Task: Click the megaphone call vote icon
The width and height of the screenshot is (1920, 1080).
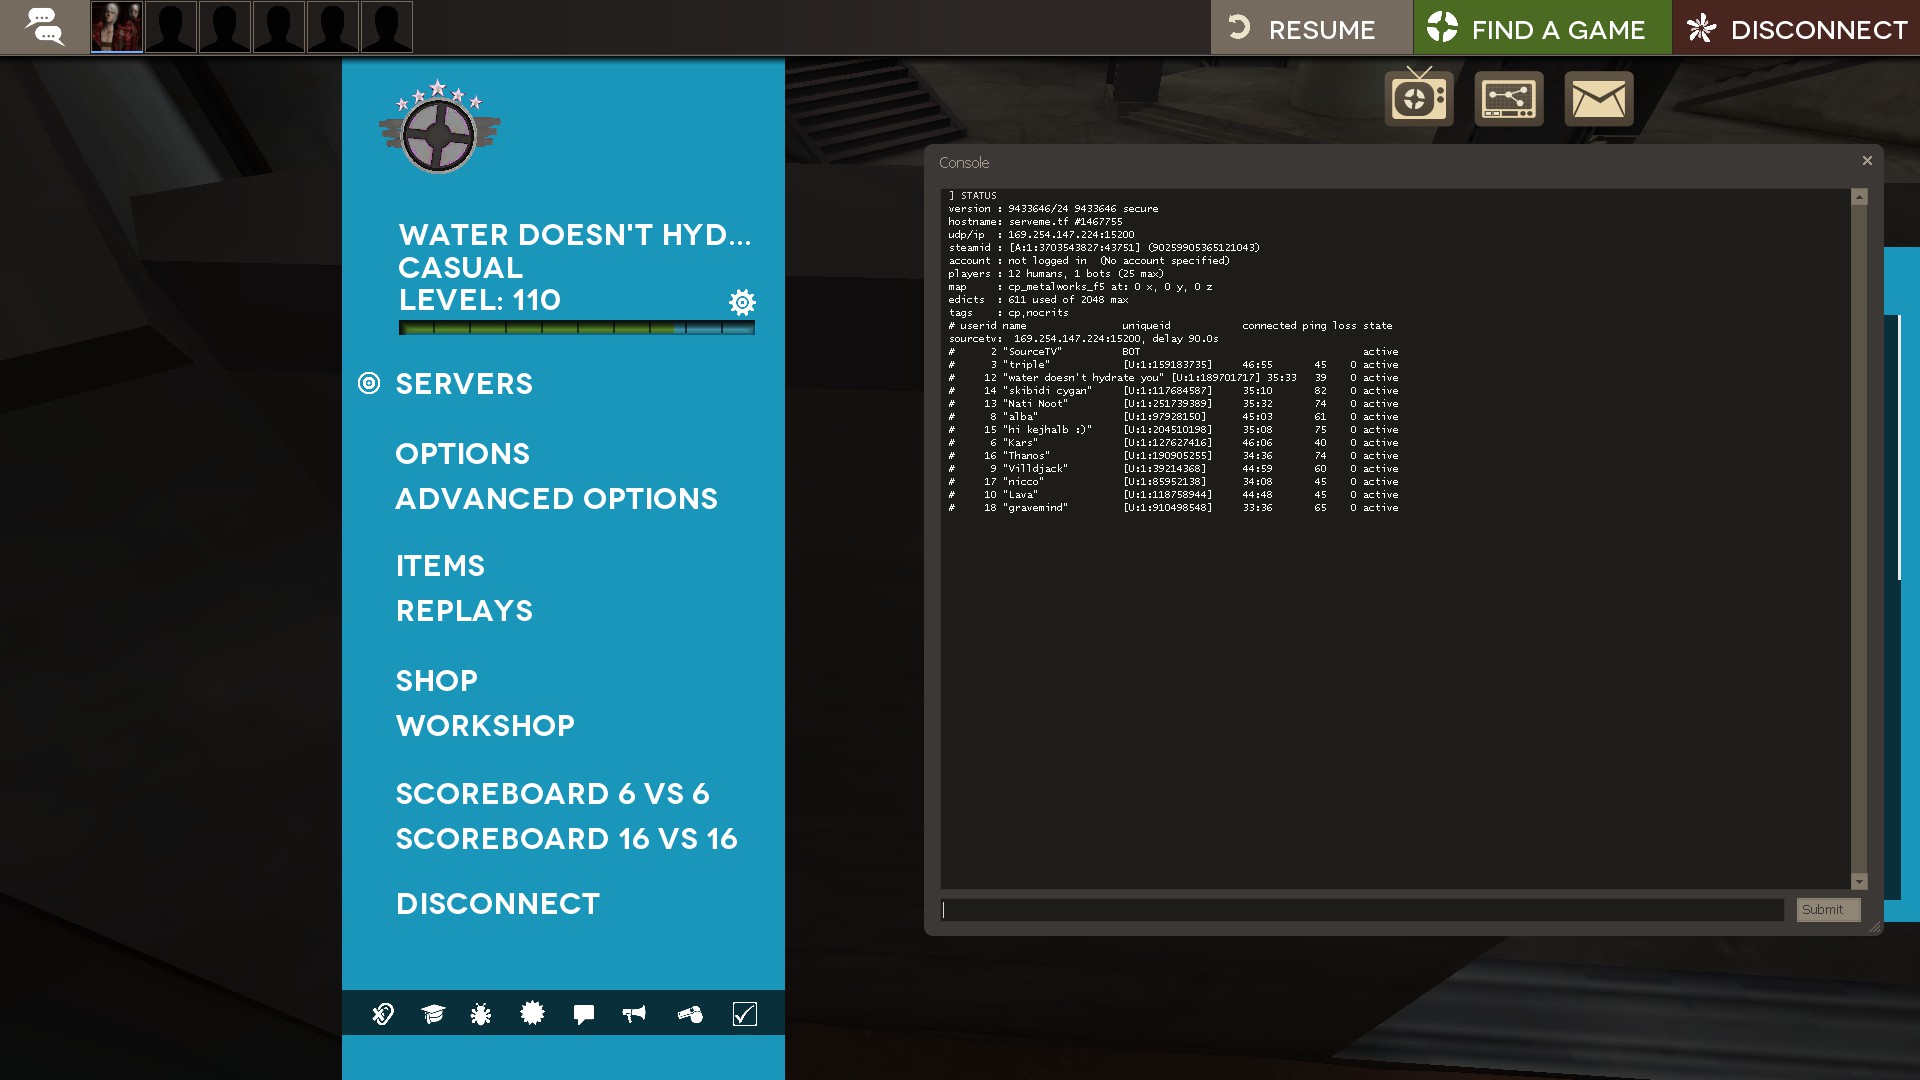Action: point(634,1014)
